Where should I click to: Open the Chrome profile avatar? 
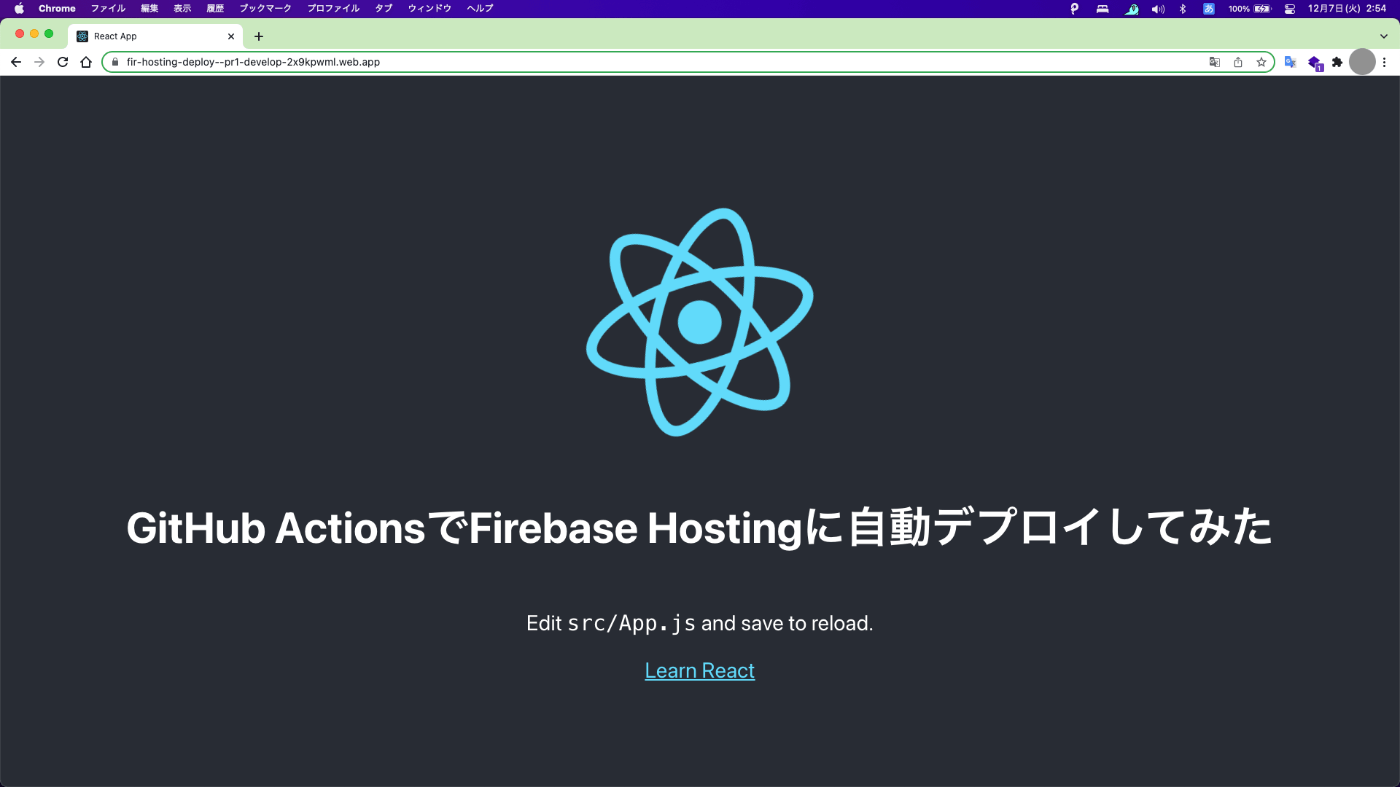tap(1362, 62)
